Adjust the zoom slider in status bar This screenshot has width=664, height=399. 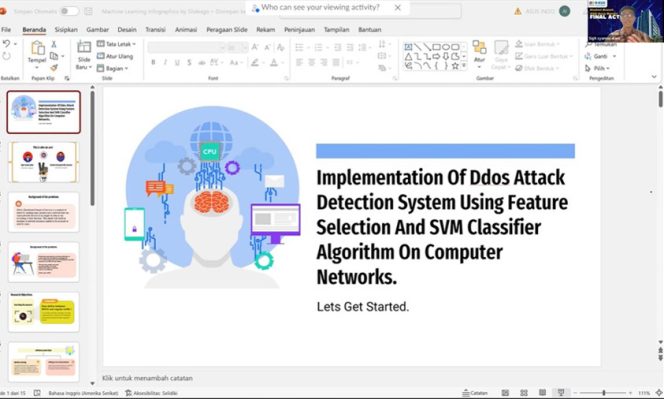click(x=603, y=393)
